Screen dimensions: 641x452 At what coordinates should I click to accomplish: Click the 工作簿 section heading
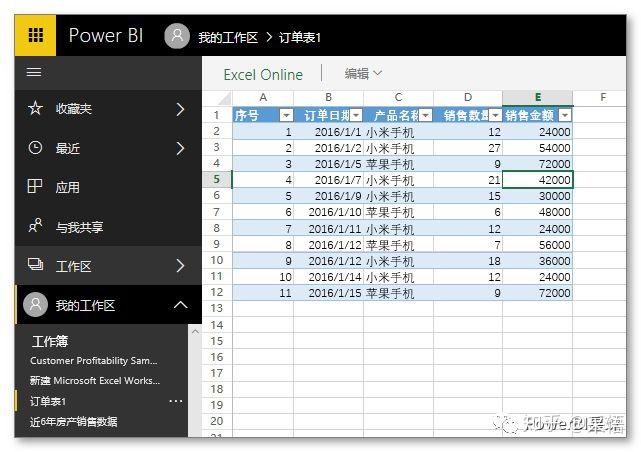tap(50, 341)
